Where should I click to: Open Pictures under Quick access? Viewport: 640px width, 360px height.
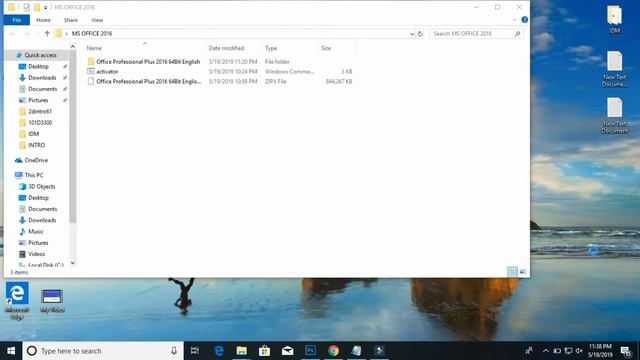tap(38, 100)
